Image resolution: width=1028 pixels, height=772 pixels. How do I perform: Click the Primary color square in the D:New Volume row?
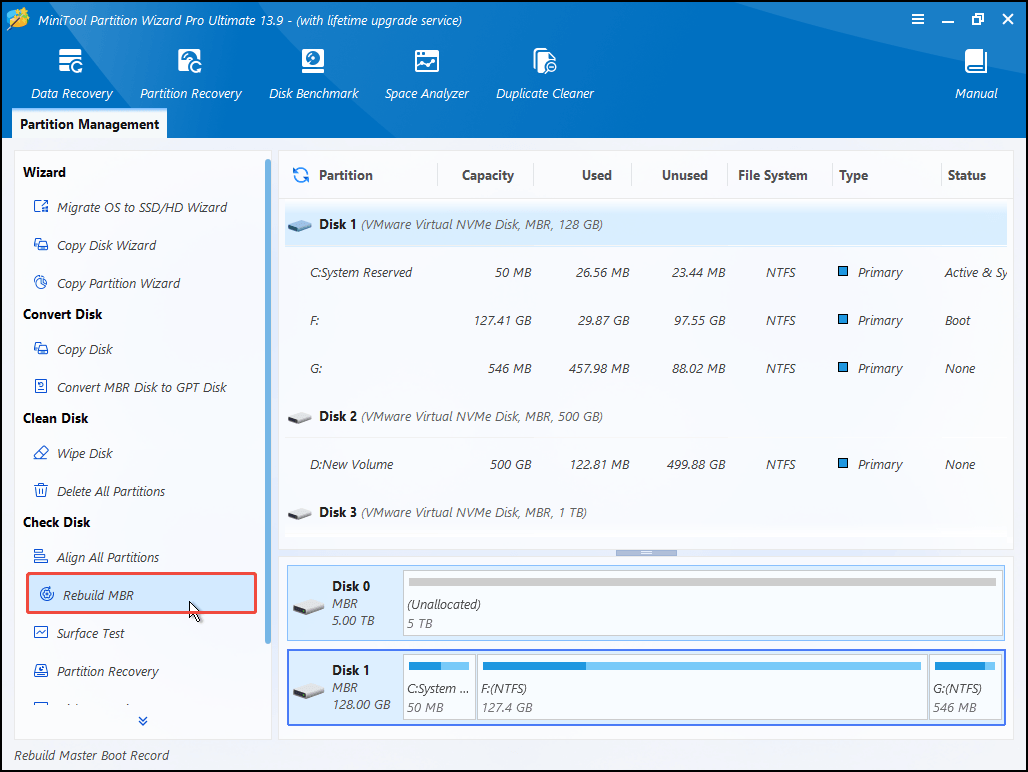[x=843, y=463]
